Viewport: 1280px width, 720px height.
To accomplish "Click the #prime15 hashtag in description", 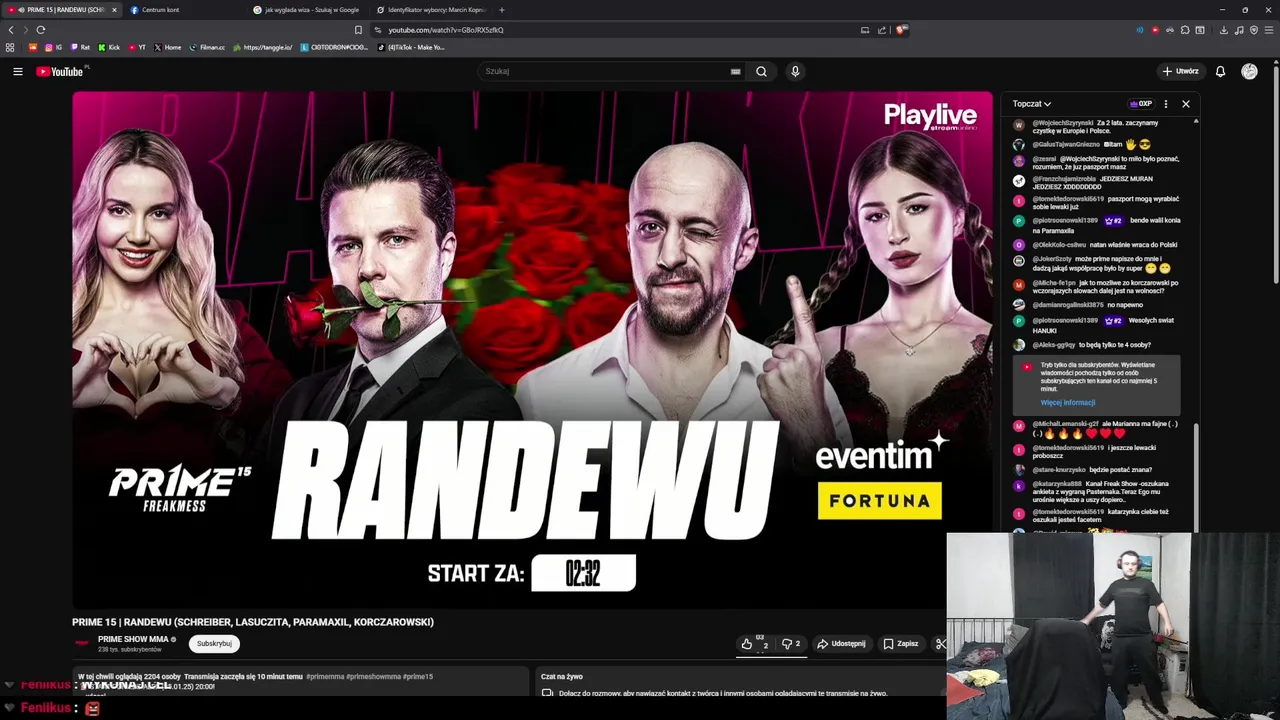I will click(418, 677).
